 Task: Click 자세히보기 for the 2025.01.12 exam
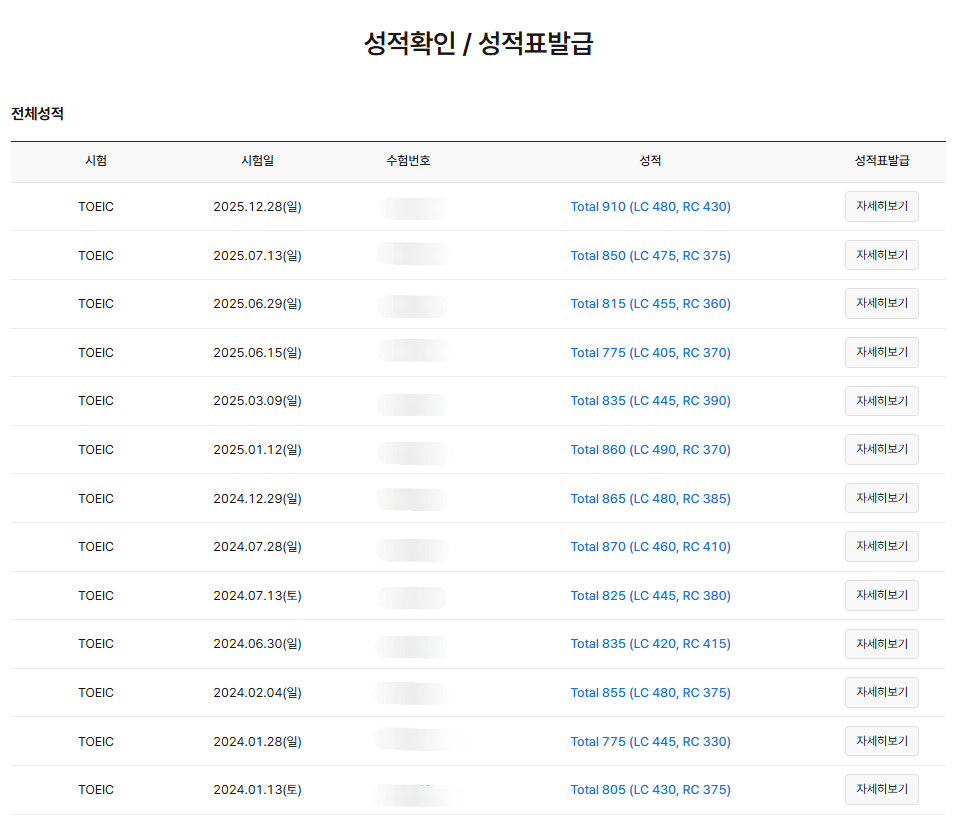coord(881,450)
